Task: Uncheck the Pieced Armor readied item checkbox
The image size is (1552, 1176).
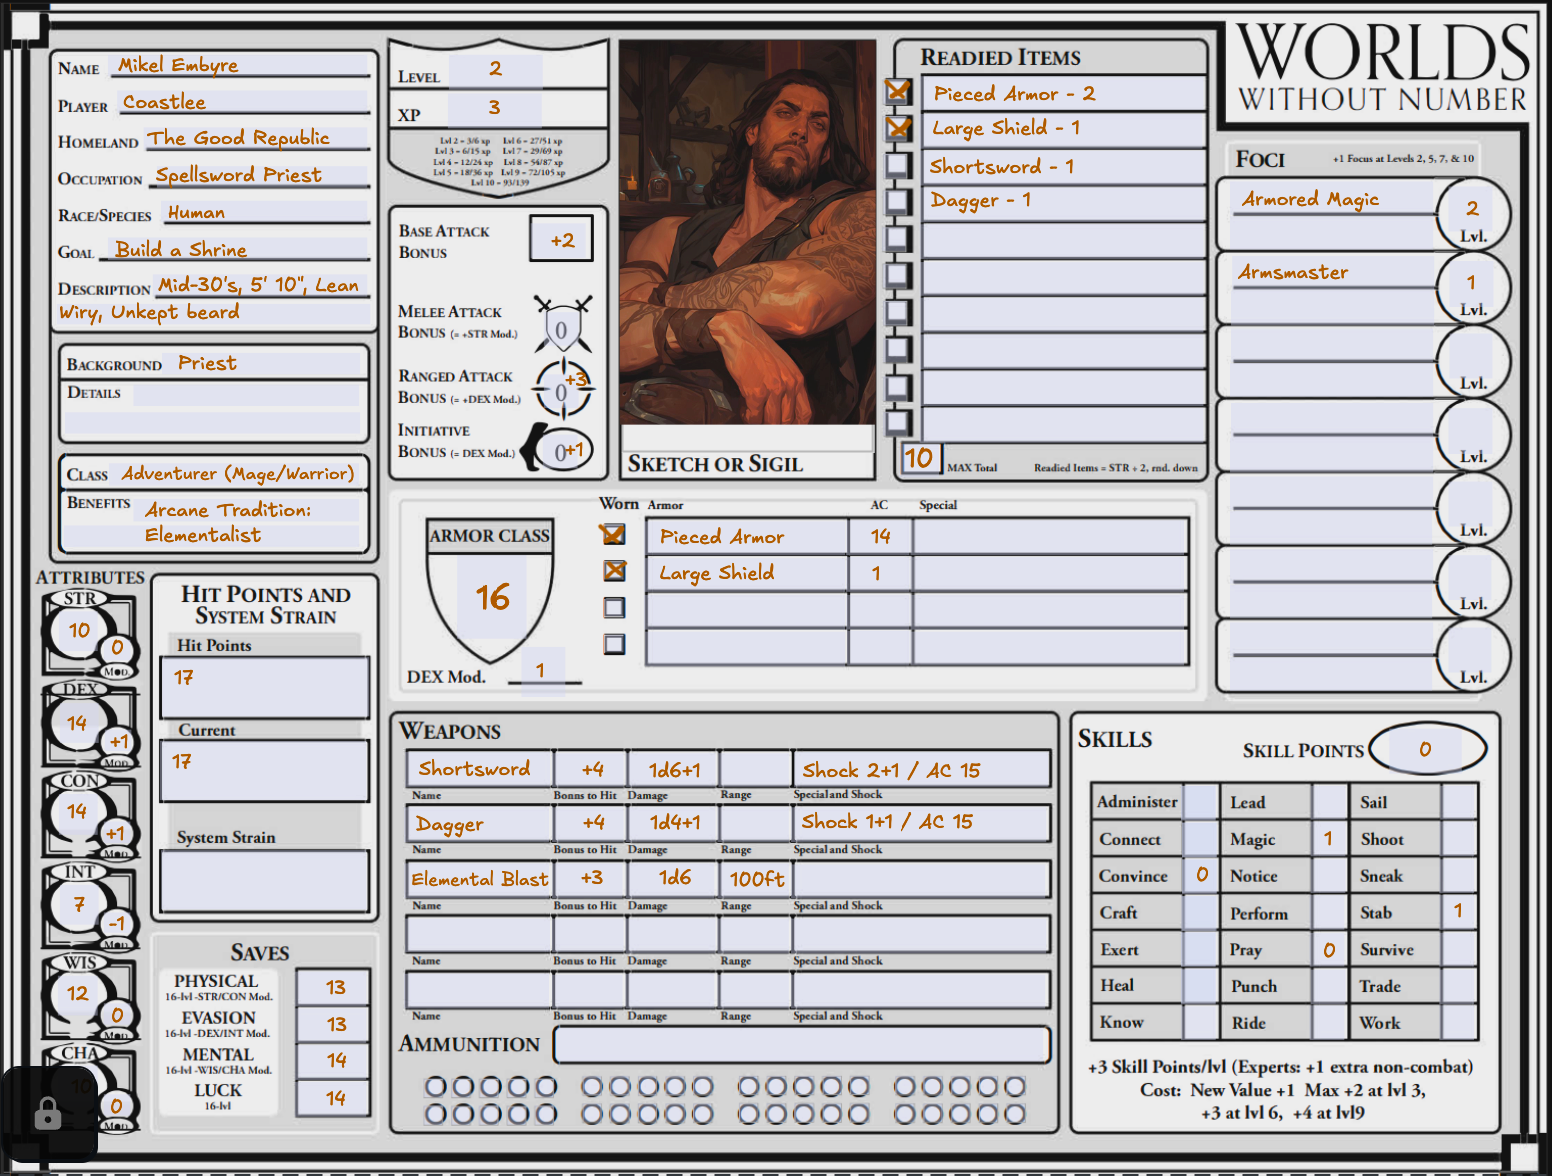Action: (x=898, y=92)
